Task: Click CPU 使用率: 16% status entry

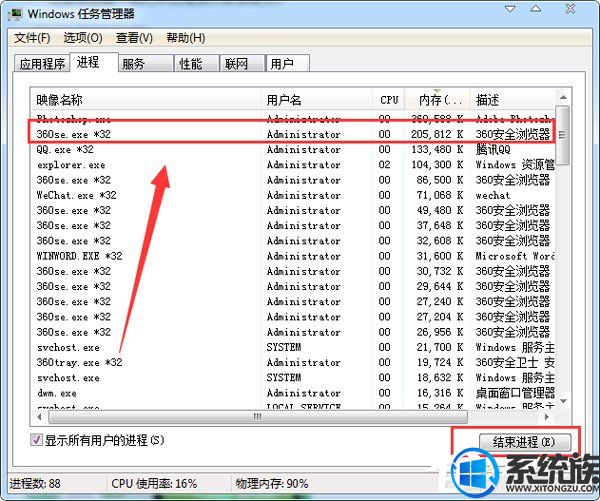Action: [154, 484]
